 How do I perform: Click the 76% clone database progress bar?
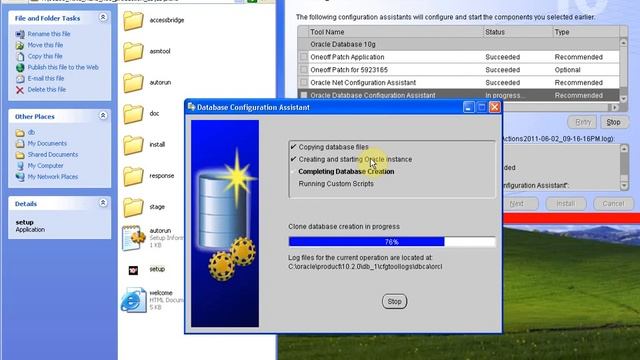(x=392, y=242)
